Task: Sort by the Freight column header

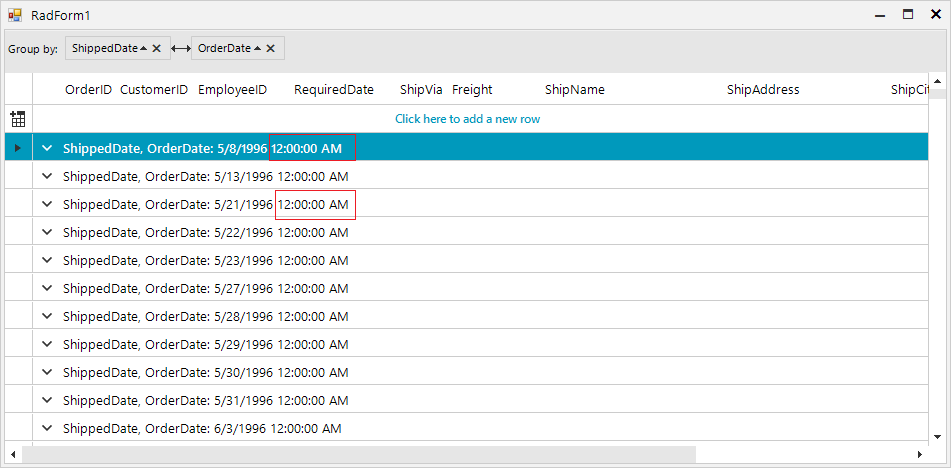Action: (x=472, y=90)
